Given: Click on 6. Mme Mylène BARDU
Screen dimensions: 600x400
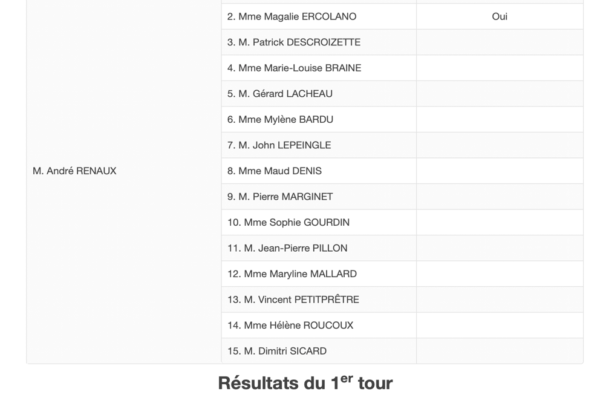Looking at the screenshot, I should (280, 119).
